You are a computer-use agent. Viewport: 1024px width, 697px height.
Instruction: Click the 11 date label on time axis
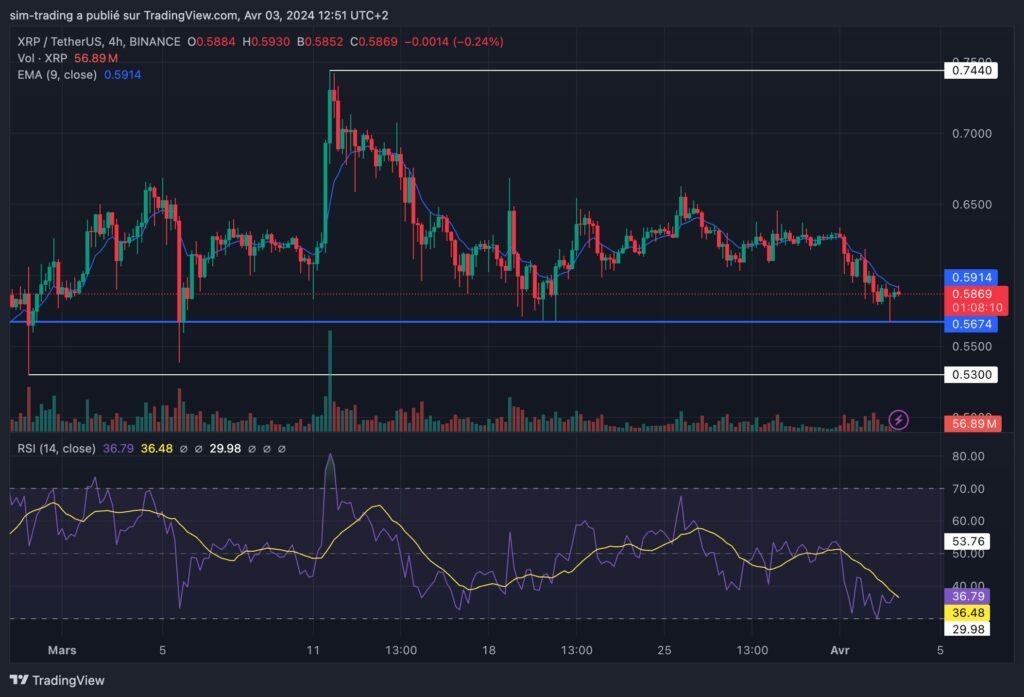click(313, 650)
